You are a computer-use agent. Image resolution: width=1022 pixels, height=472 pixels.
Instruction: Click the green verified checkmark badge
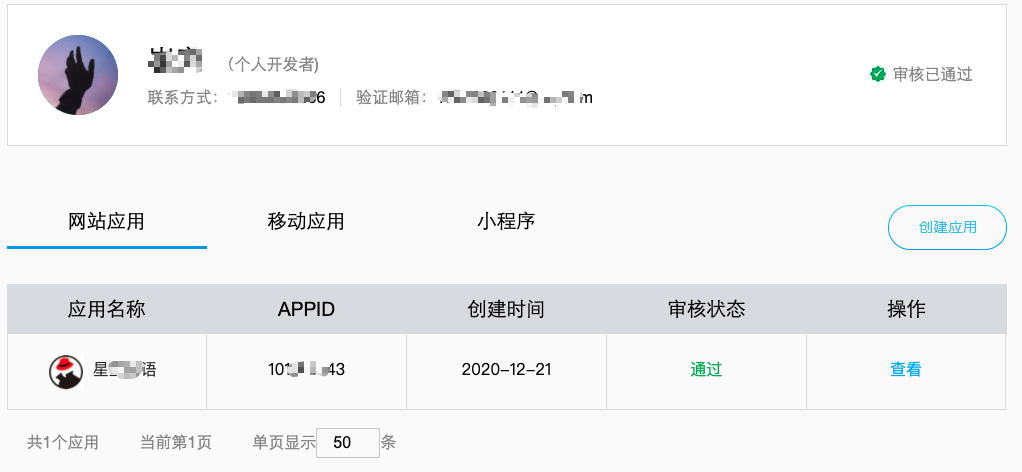(878, 74)
